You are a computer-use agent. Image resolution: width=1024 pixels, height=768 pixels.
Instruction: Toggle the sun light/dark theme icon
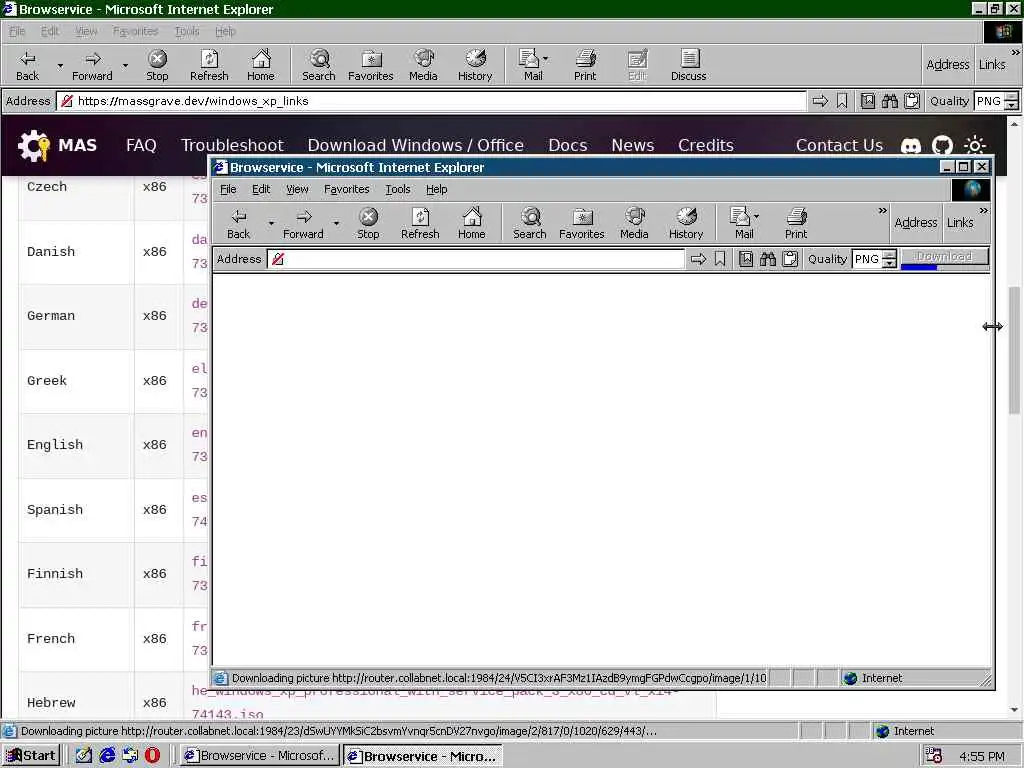pyautogui.click(x=975, y=146)
